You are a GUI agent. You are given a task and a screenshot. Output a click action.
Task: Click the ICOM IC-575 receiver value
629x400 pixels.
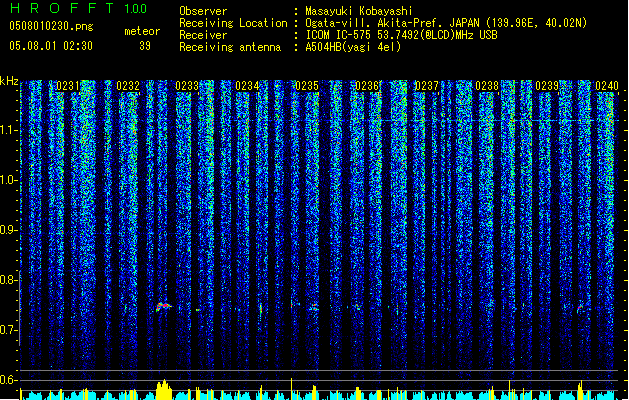point(402,35)
